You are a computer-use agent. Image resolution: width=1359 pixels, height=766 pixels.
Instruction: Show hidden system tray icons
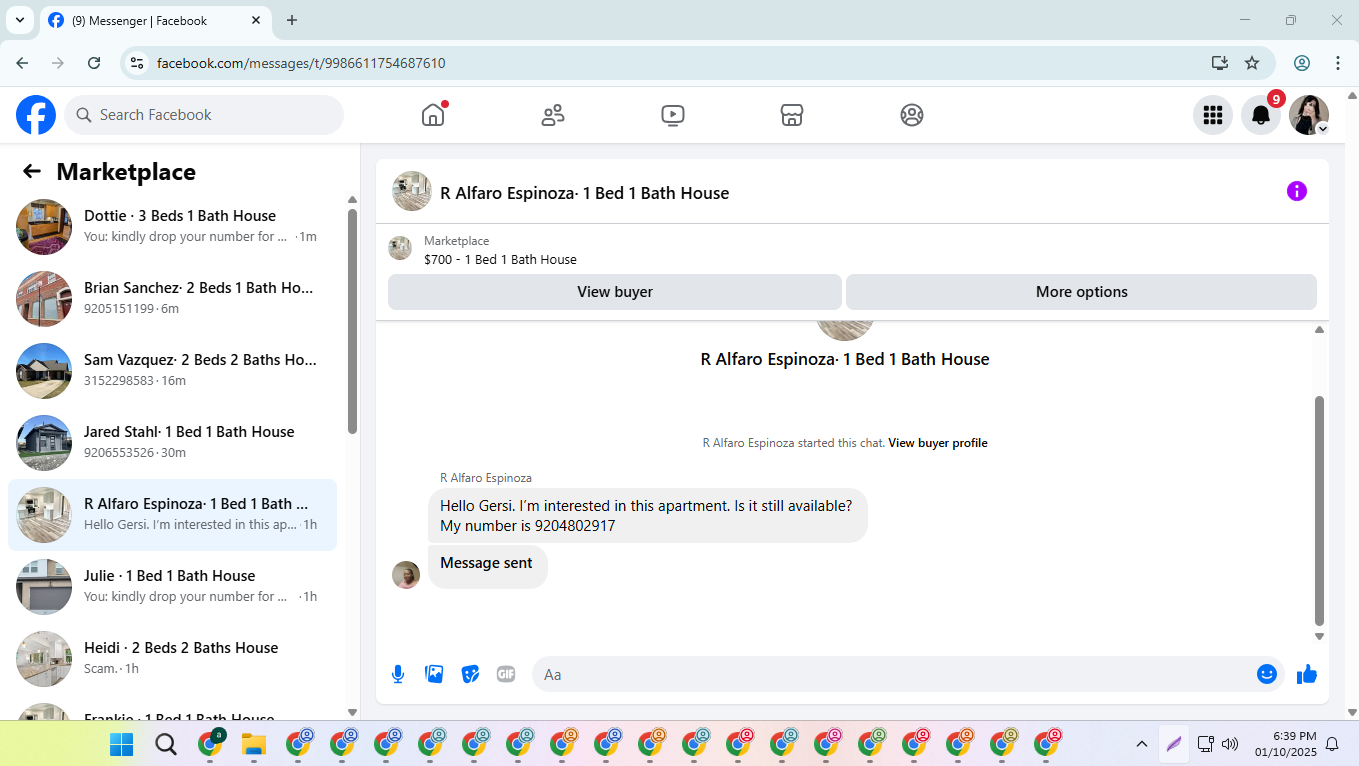[1142, 744]
